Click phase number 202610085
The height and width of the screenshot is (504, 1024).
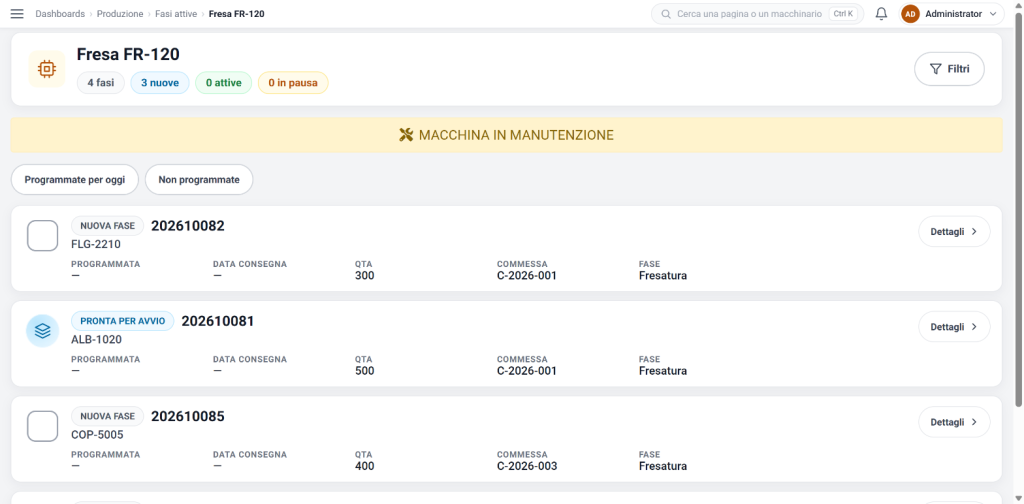(x=188, y=417)
